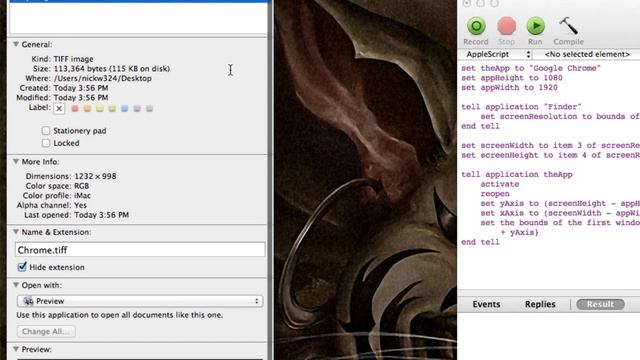Viewport: 640px width, 360px height.
Task: Enable the Stationery pad checkbox
Action: [x=46, y=131]
